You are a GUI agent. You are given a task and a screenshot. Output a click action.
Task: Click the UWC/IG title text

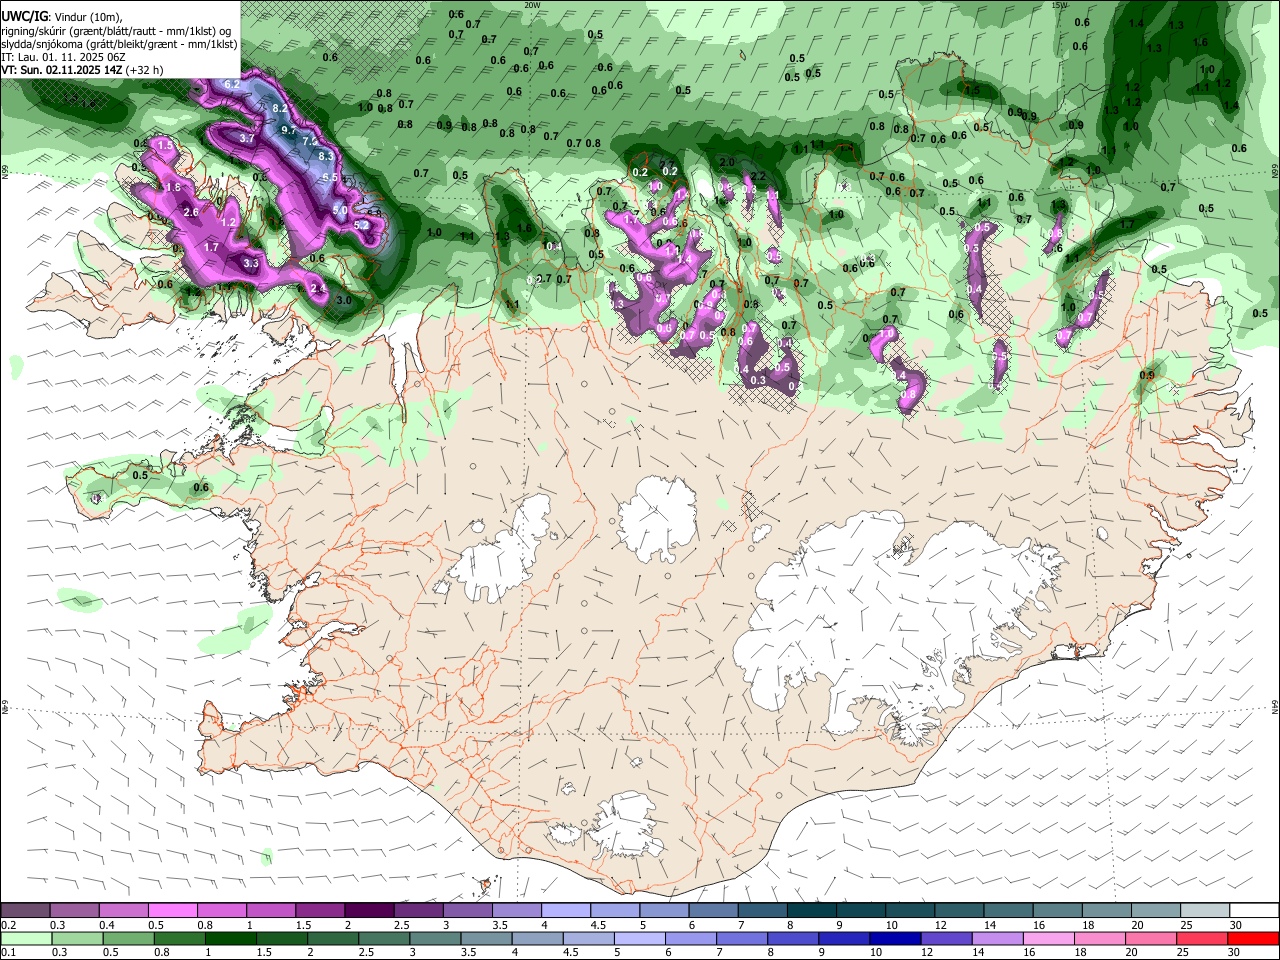click(25, 17)
